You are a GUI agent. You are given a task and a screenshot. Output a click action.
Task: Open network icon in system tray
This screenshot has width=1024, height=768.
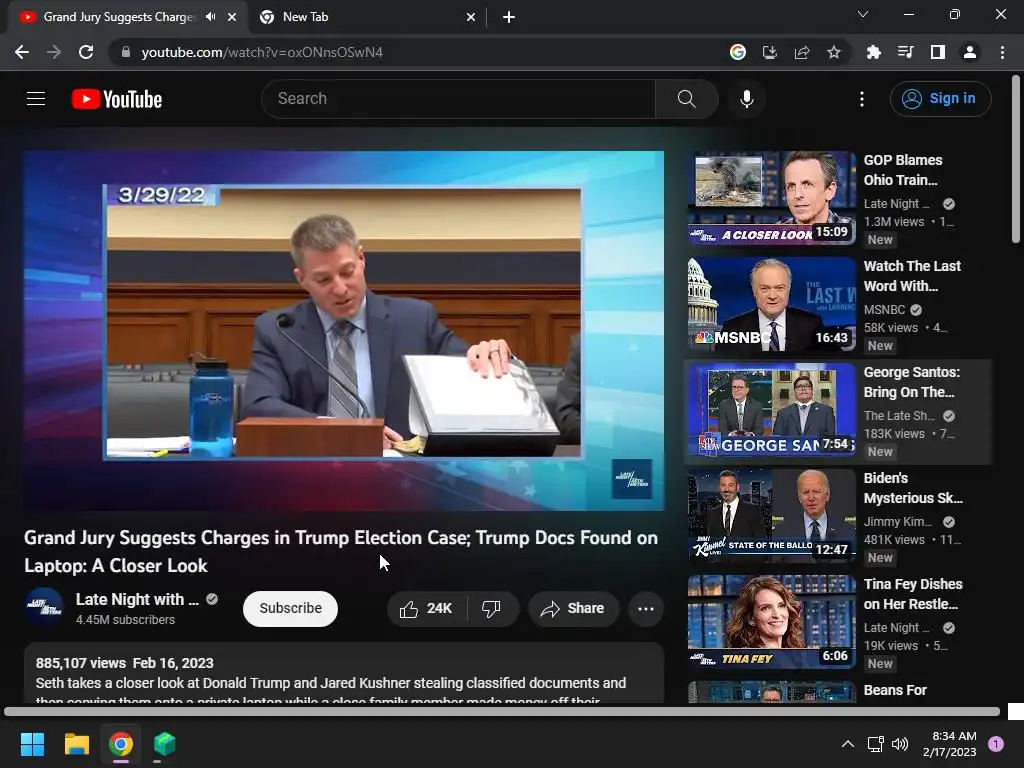click(875, 744)
